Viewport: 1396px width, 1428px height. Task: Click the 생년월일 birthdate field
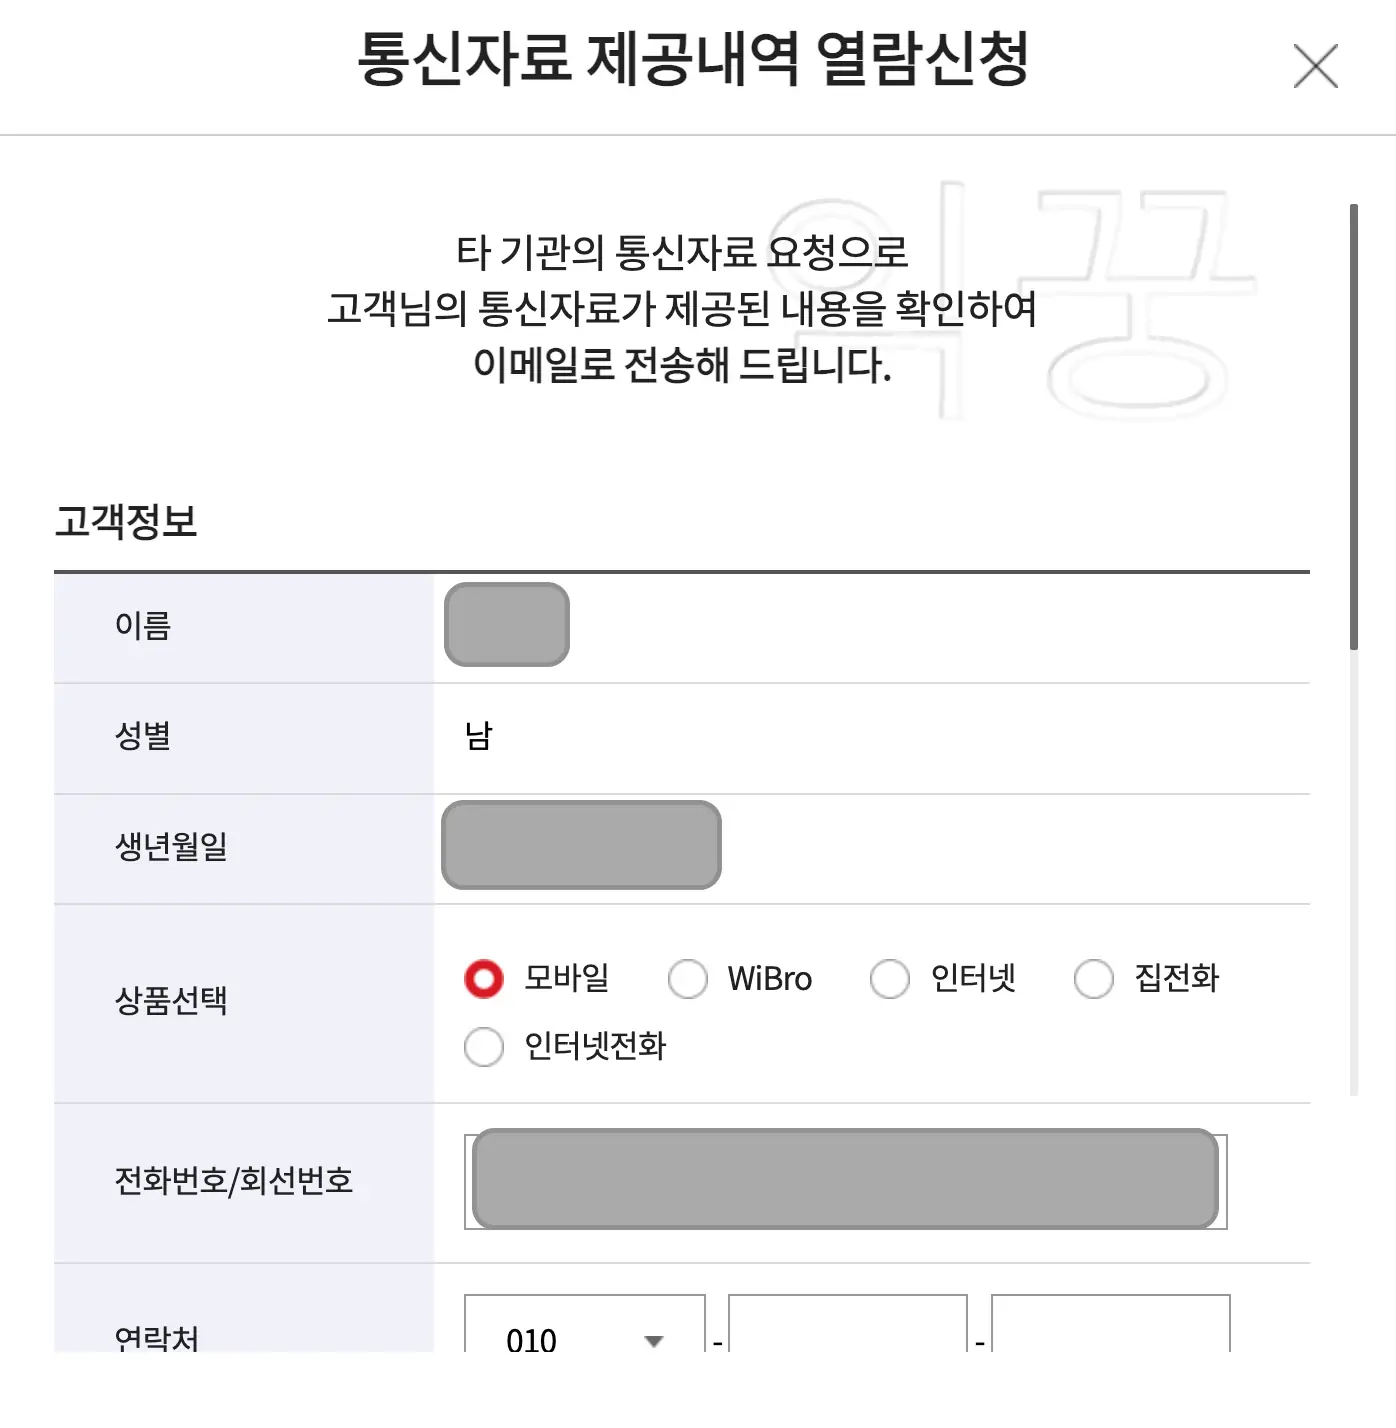pyautogui.click(x=581, y=847)
